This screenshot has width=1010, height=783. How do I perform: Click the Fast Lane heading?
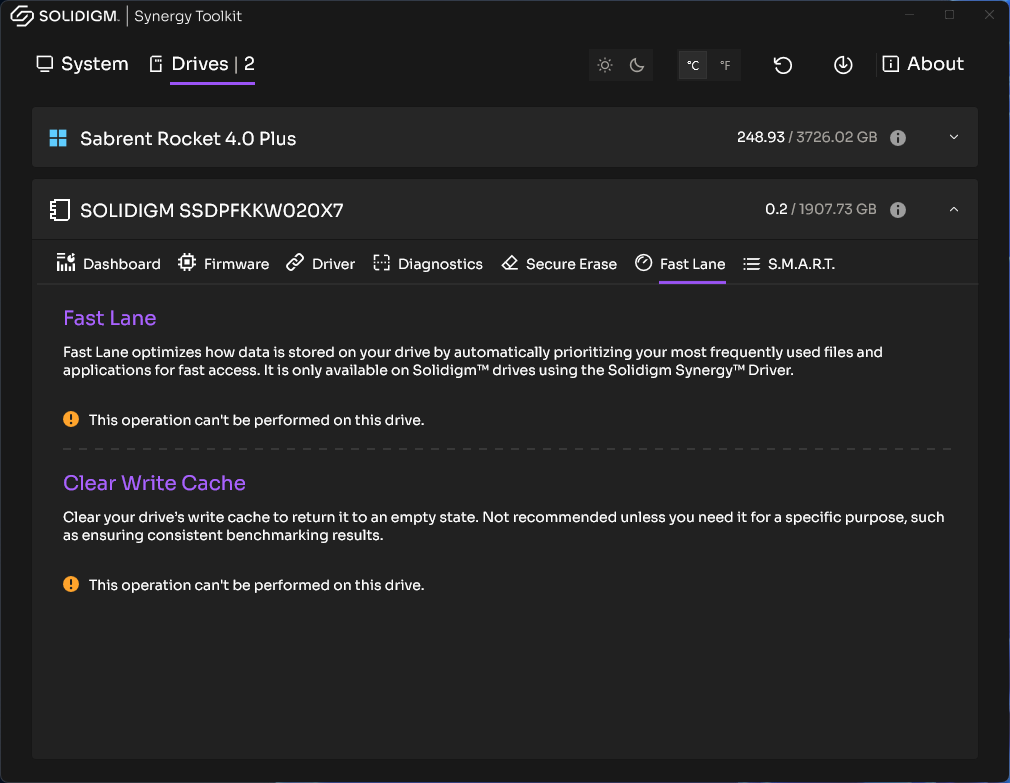110,318
